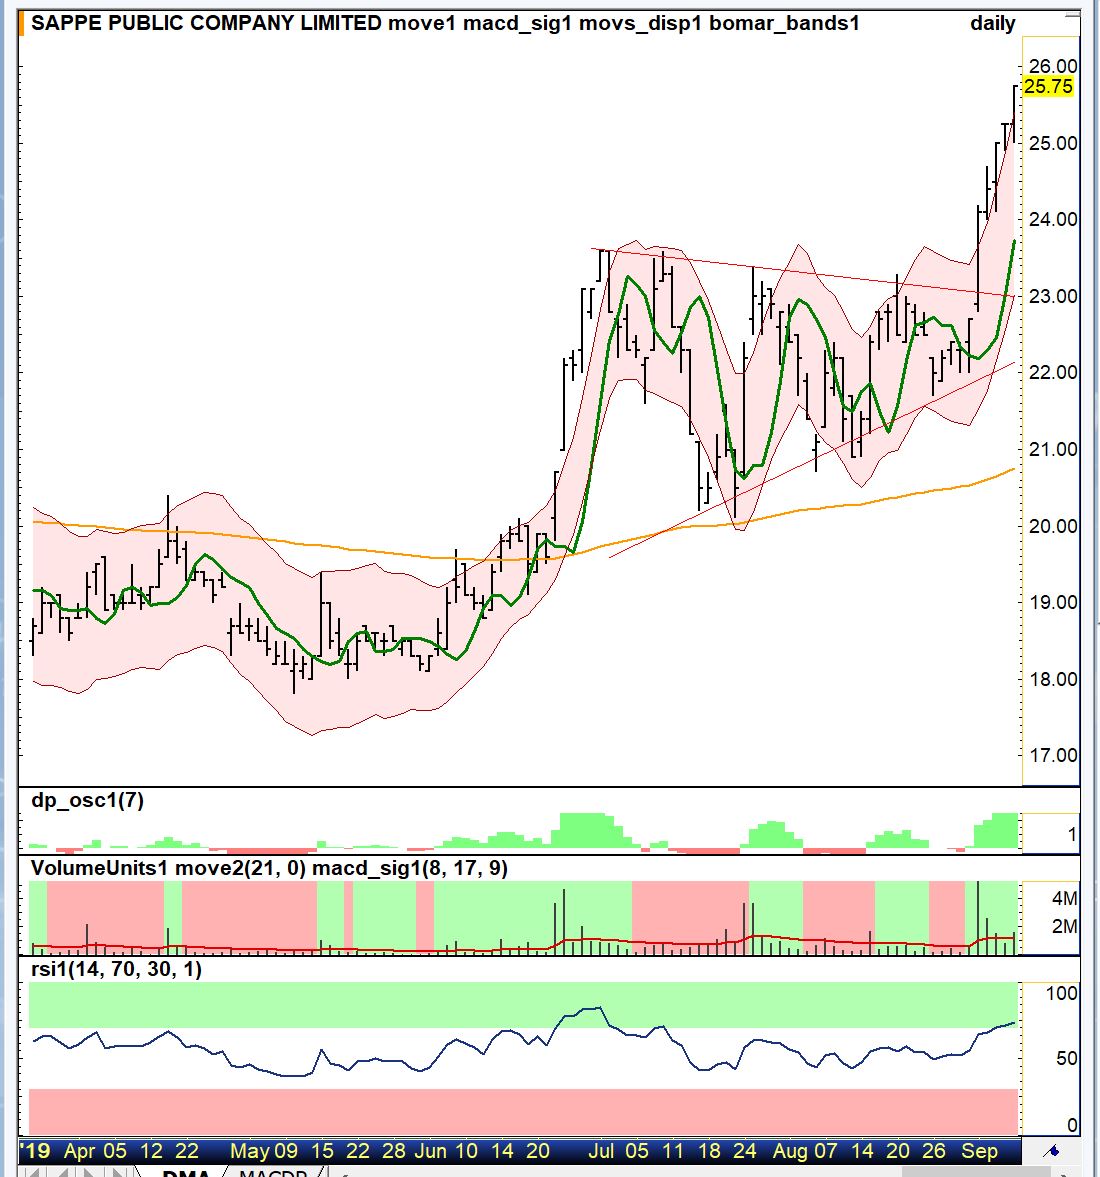The height and width of the screenshot is (1177, 1100).
Task: Click the 26.00 price axis label
Action: click(x=1053, y=66)
